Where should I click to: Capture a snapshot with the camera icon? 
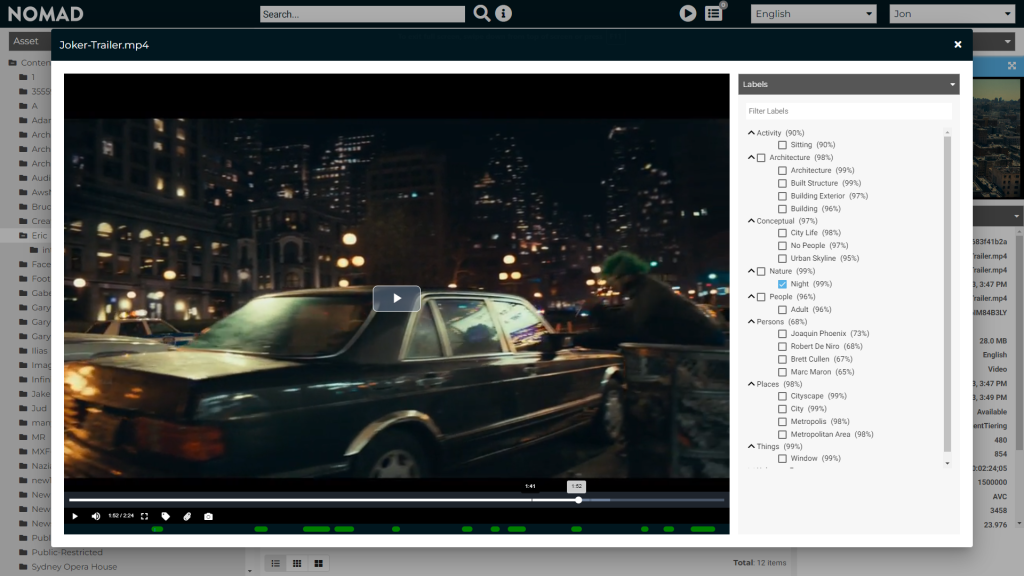pos(208,516)
